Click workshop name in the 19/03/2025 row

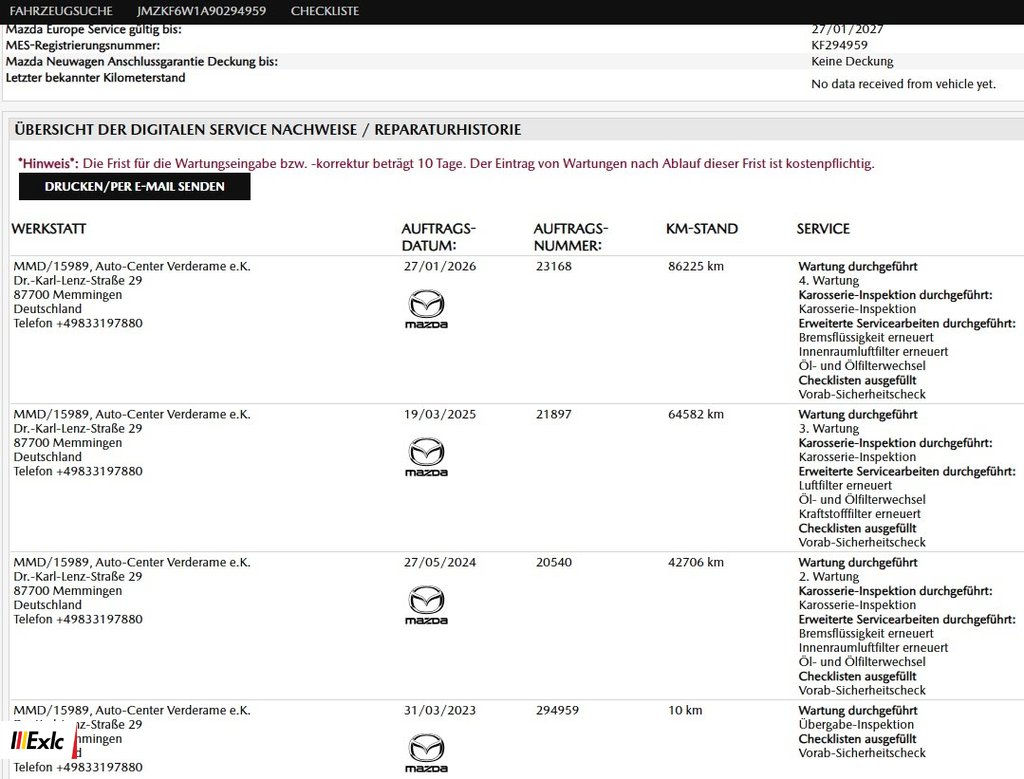pos(132,415)
